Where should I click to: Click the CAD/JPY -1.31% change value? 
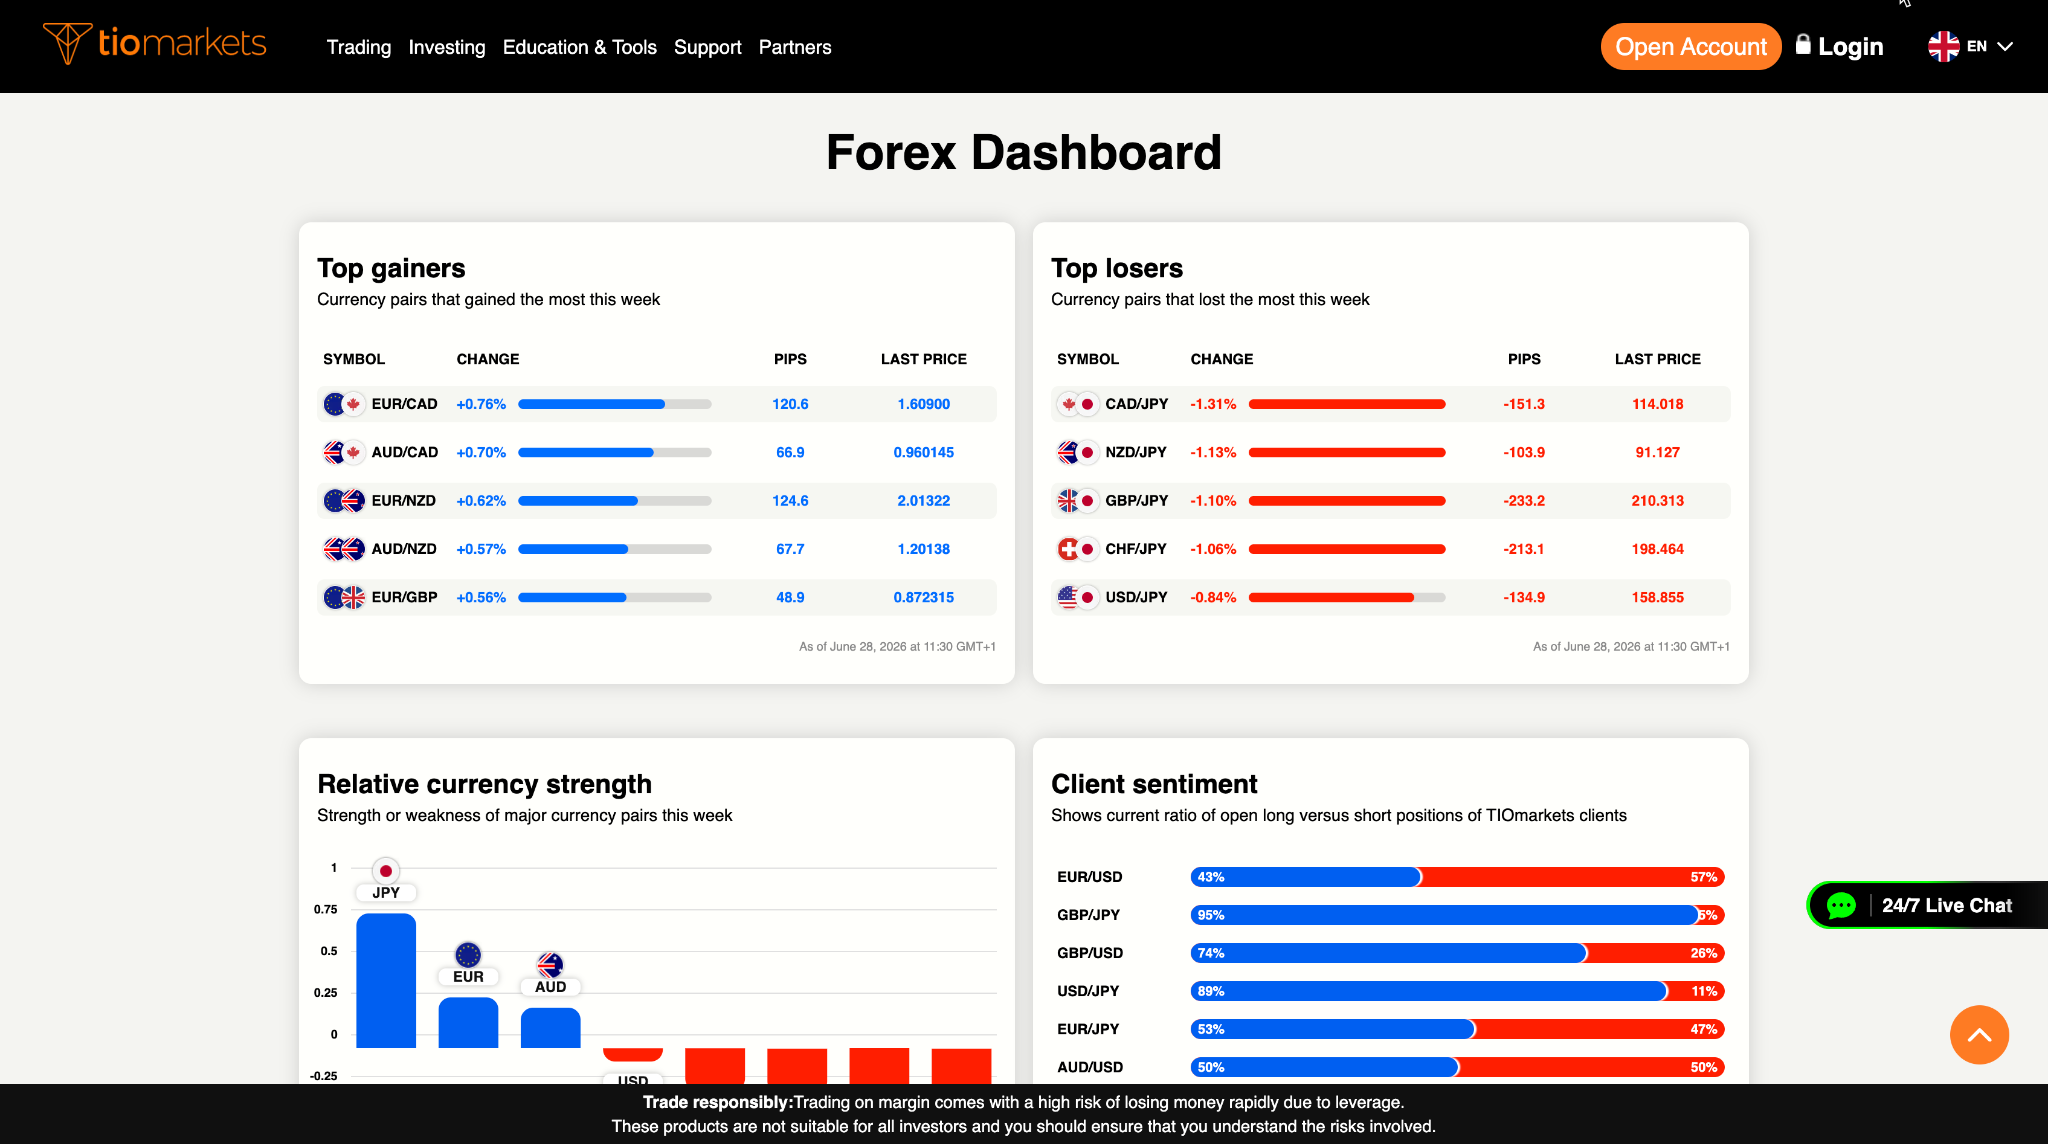tap(1213, 404)
